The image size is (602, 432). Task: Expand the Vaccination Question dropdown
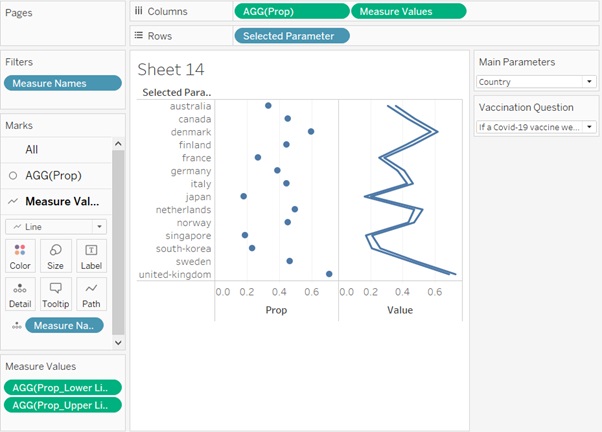click(x=536, y=127)
